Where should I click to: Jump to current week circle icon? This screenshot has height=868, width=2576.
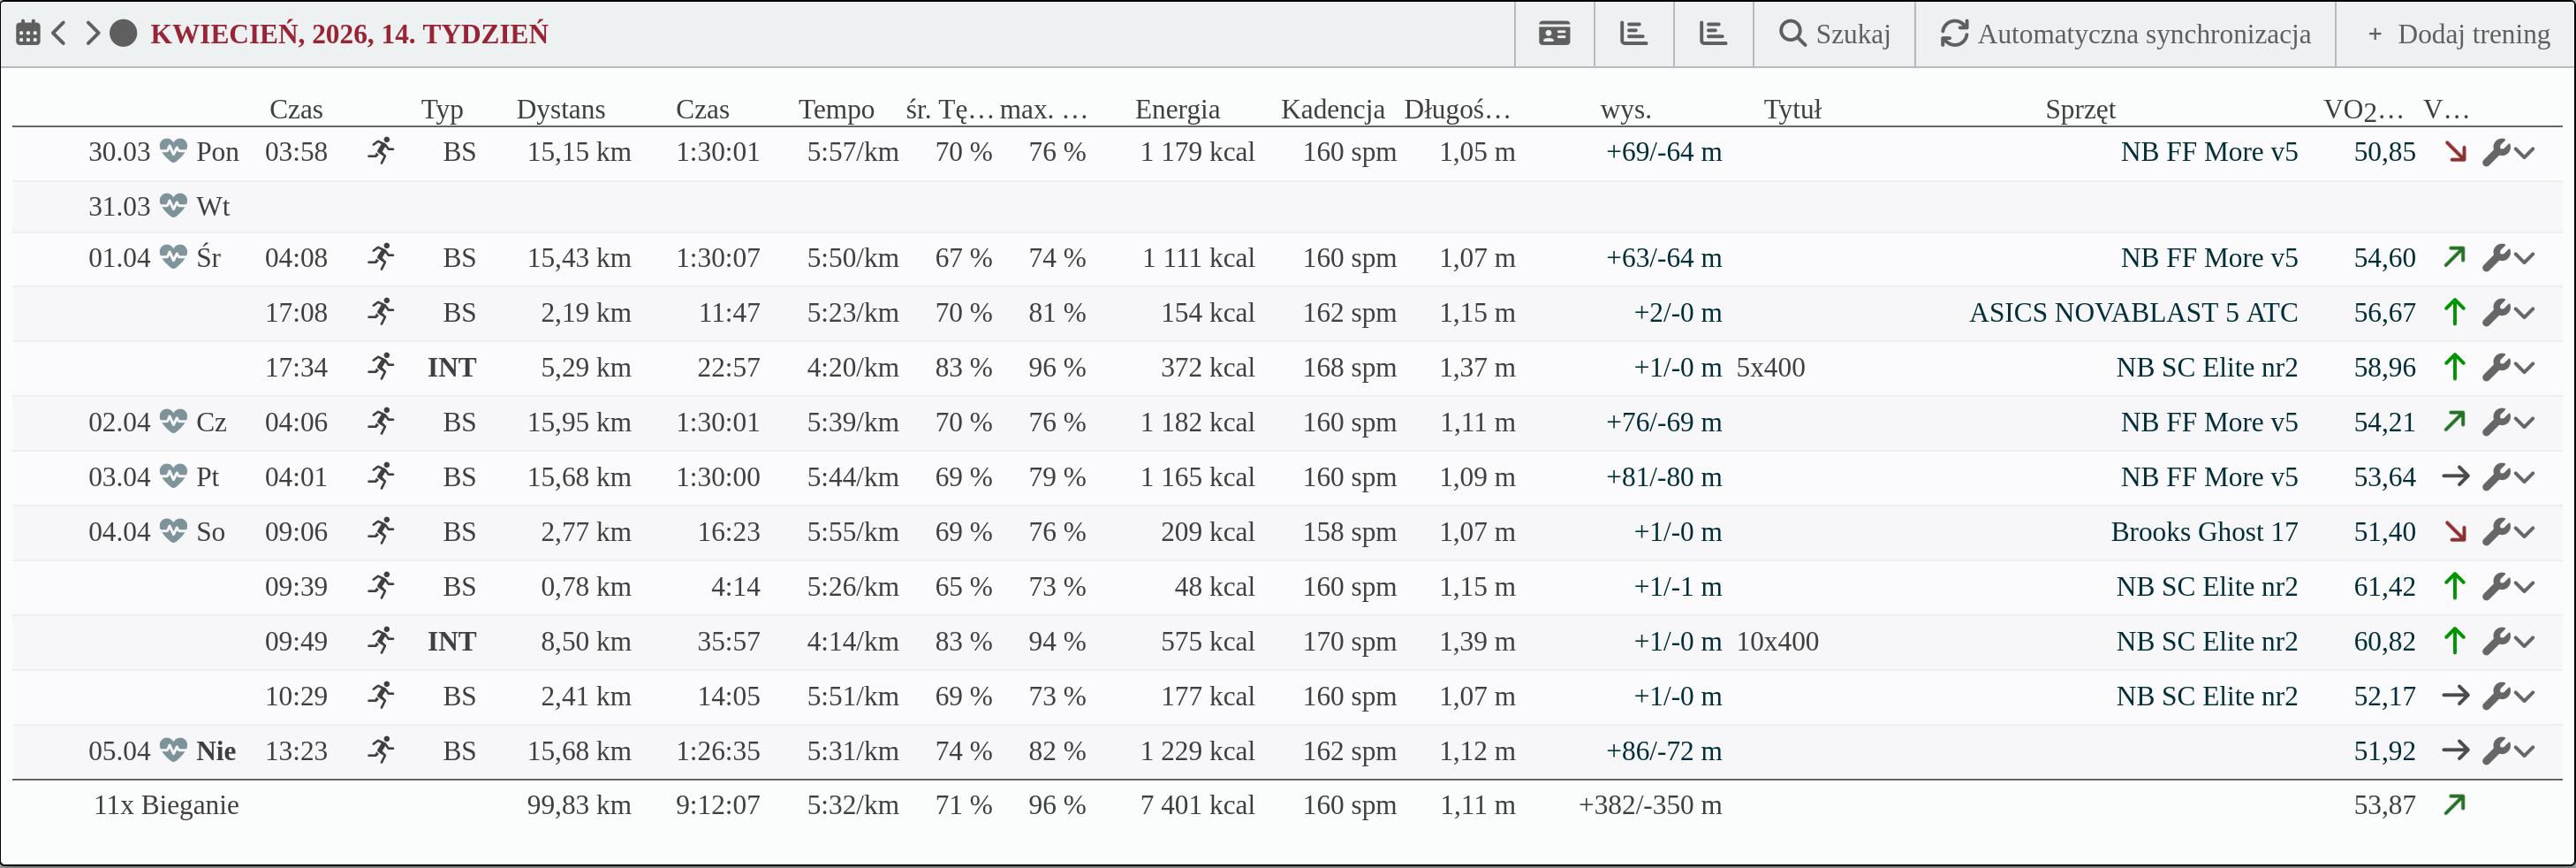(x=123, y=34)
